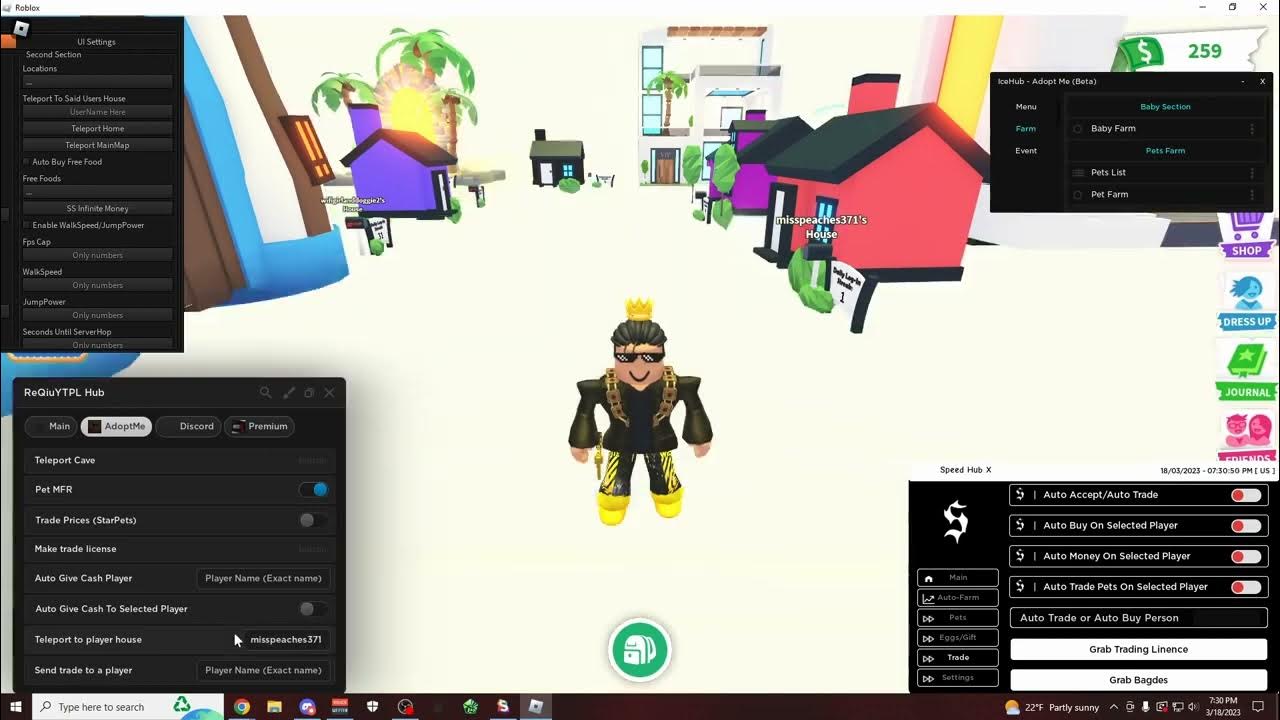The image size is (1280, 720).
Task: Enable the Baby Farm radio option
Action: pos(1078,129)
